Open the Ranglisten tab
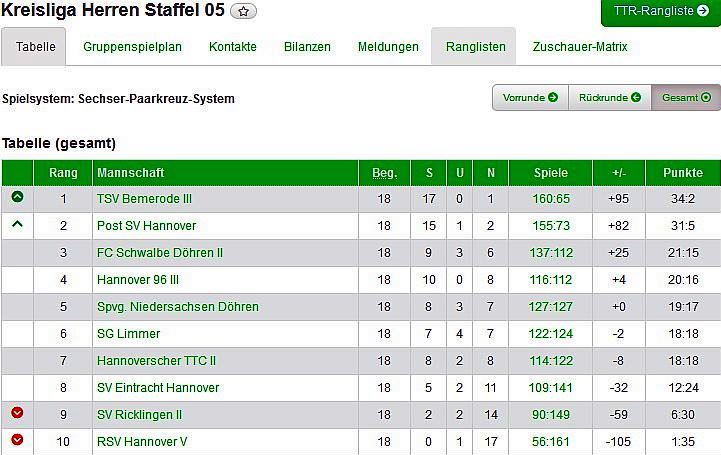Viewport: 721px width, 455px height. 475,47
